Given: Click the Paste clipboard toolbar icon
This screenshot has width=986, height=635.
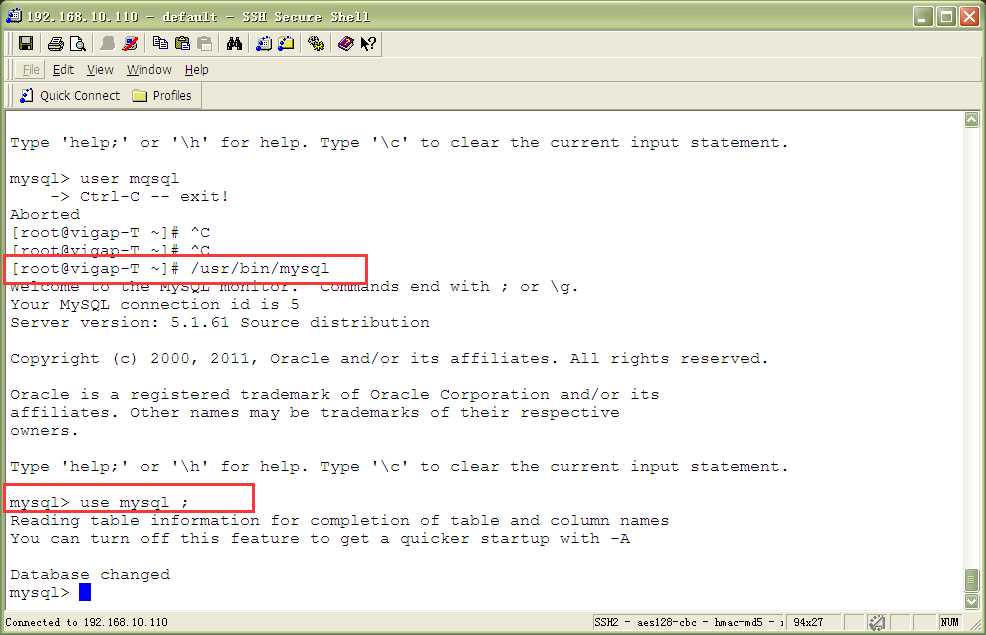Looking at the screenshot, I should click(x=182, y=43).
